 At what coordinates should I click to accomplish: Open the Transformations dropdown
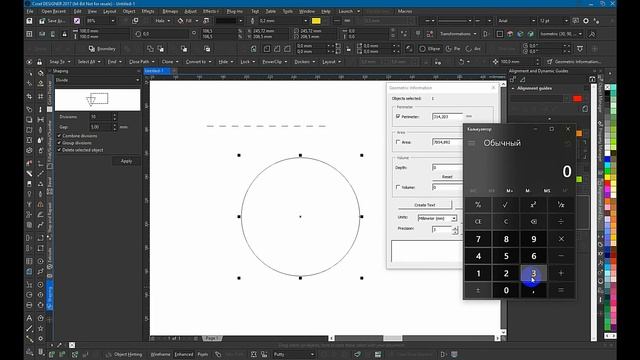[x=458, y=34]
